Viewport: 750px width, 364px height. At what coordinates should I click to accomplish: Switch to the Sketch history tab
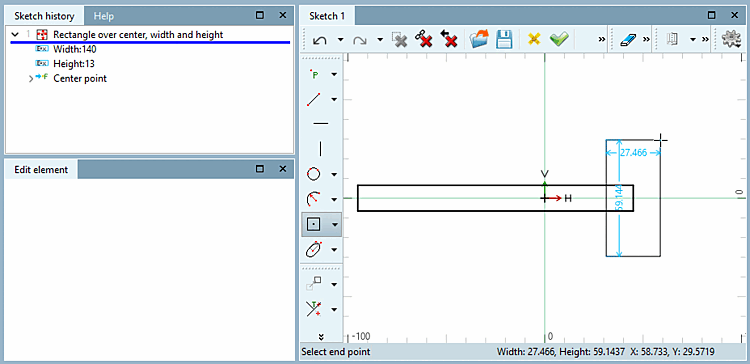(44, 16)
